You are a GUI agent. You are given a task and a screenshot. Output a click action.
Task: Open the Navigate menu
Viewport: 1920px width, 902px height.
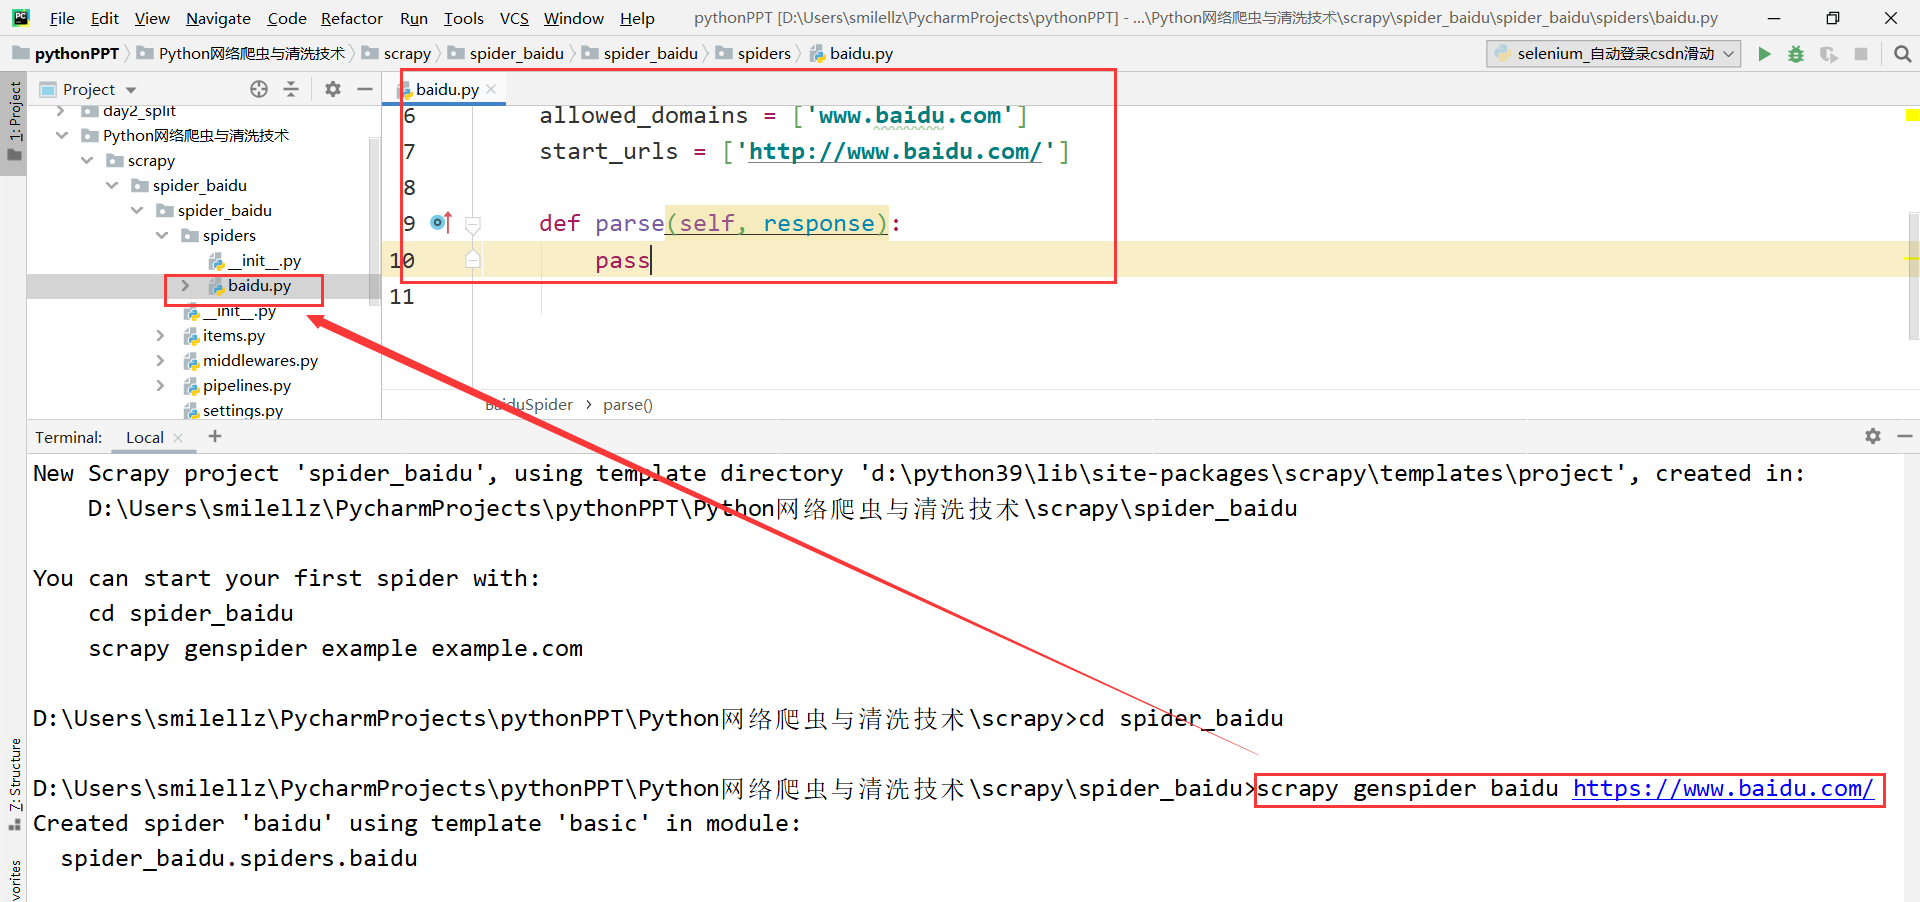click(x=218, y=18)
